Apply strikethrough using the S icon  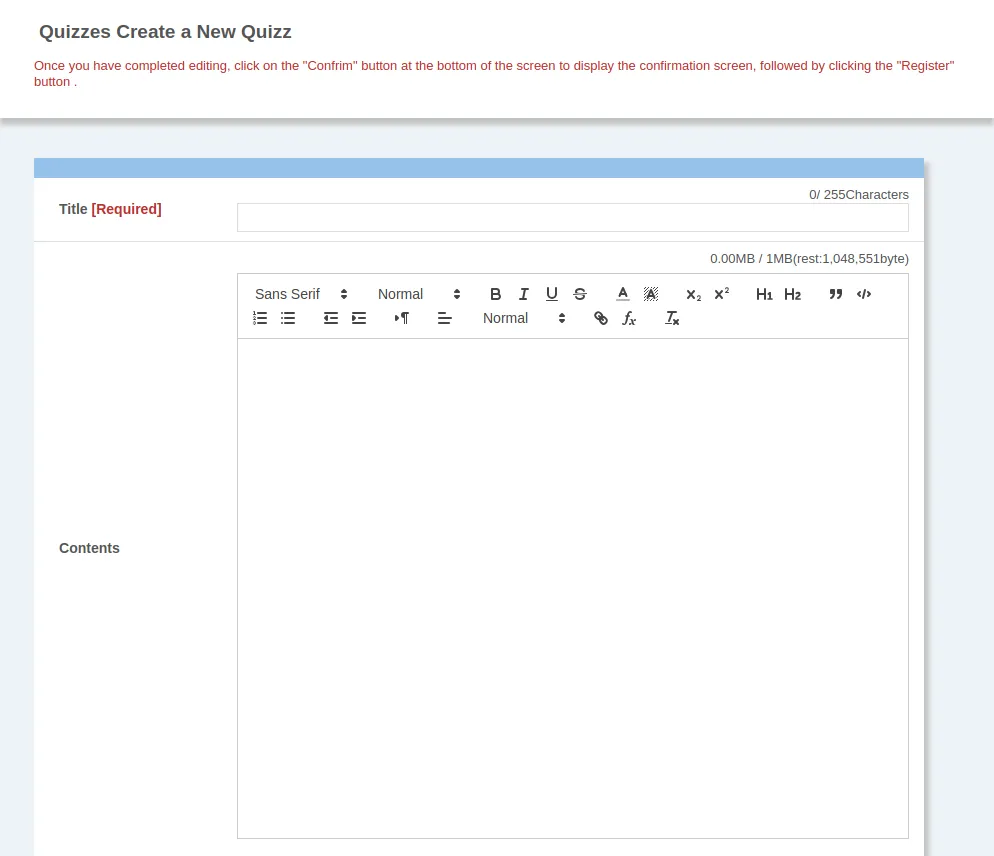(x=579, y=294)
